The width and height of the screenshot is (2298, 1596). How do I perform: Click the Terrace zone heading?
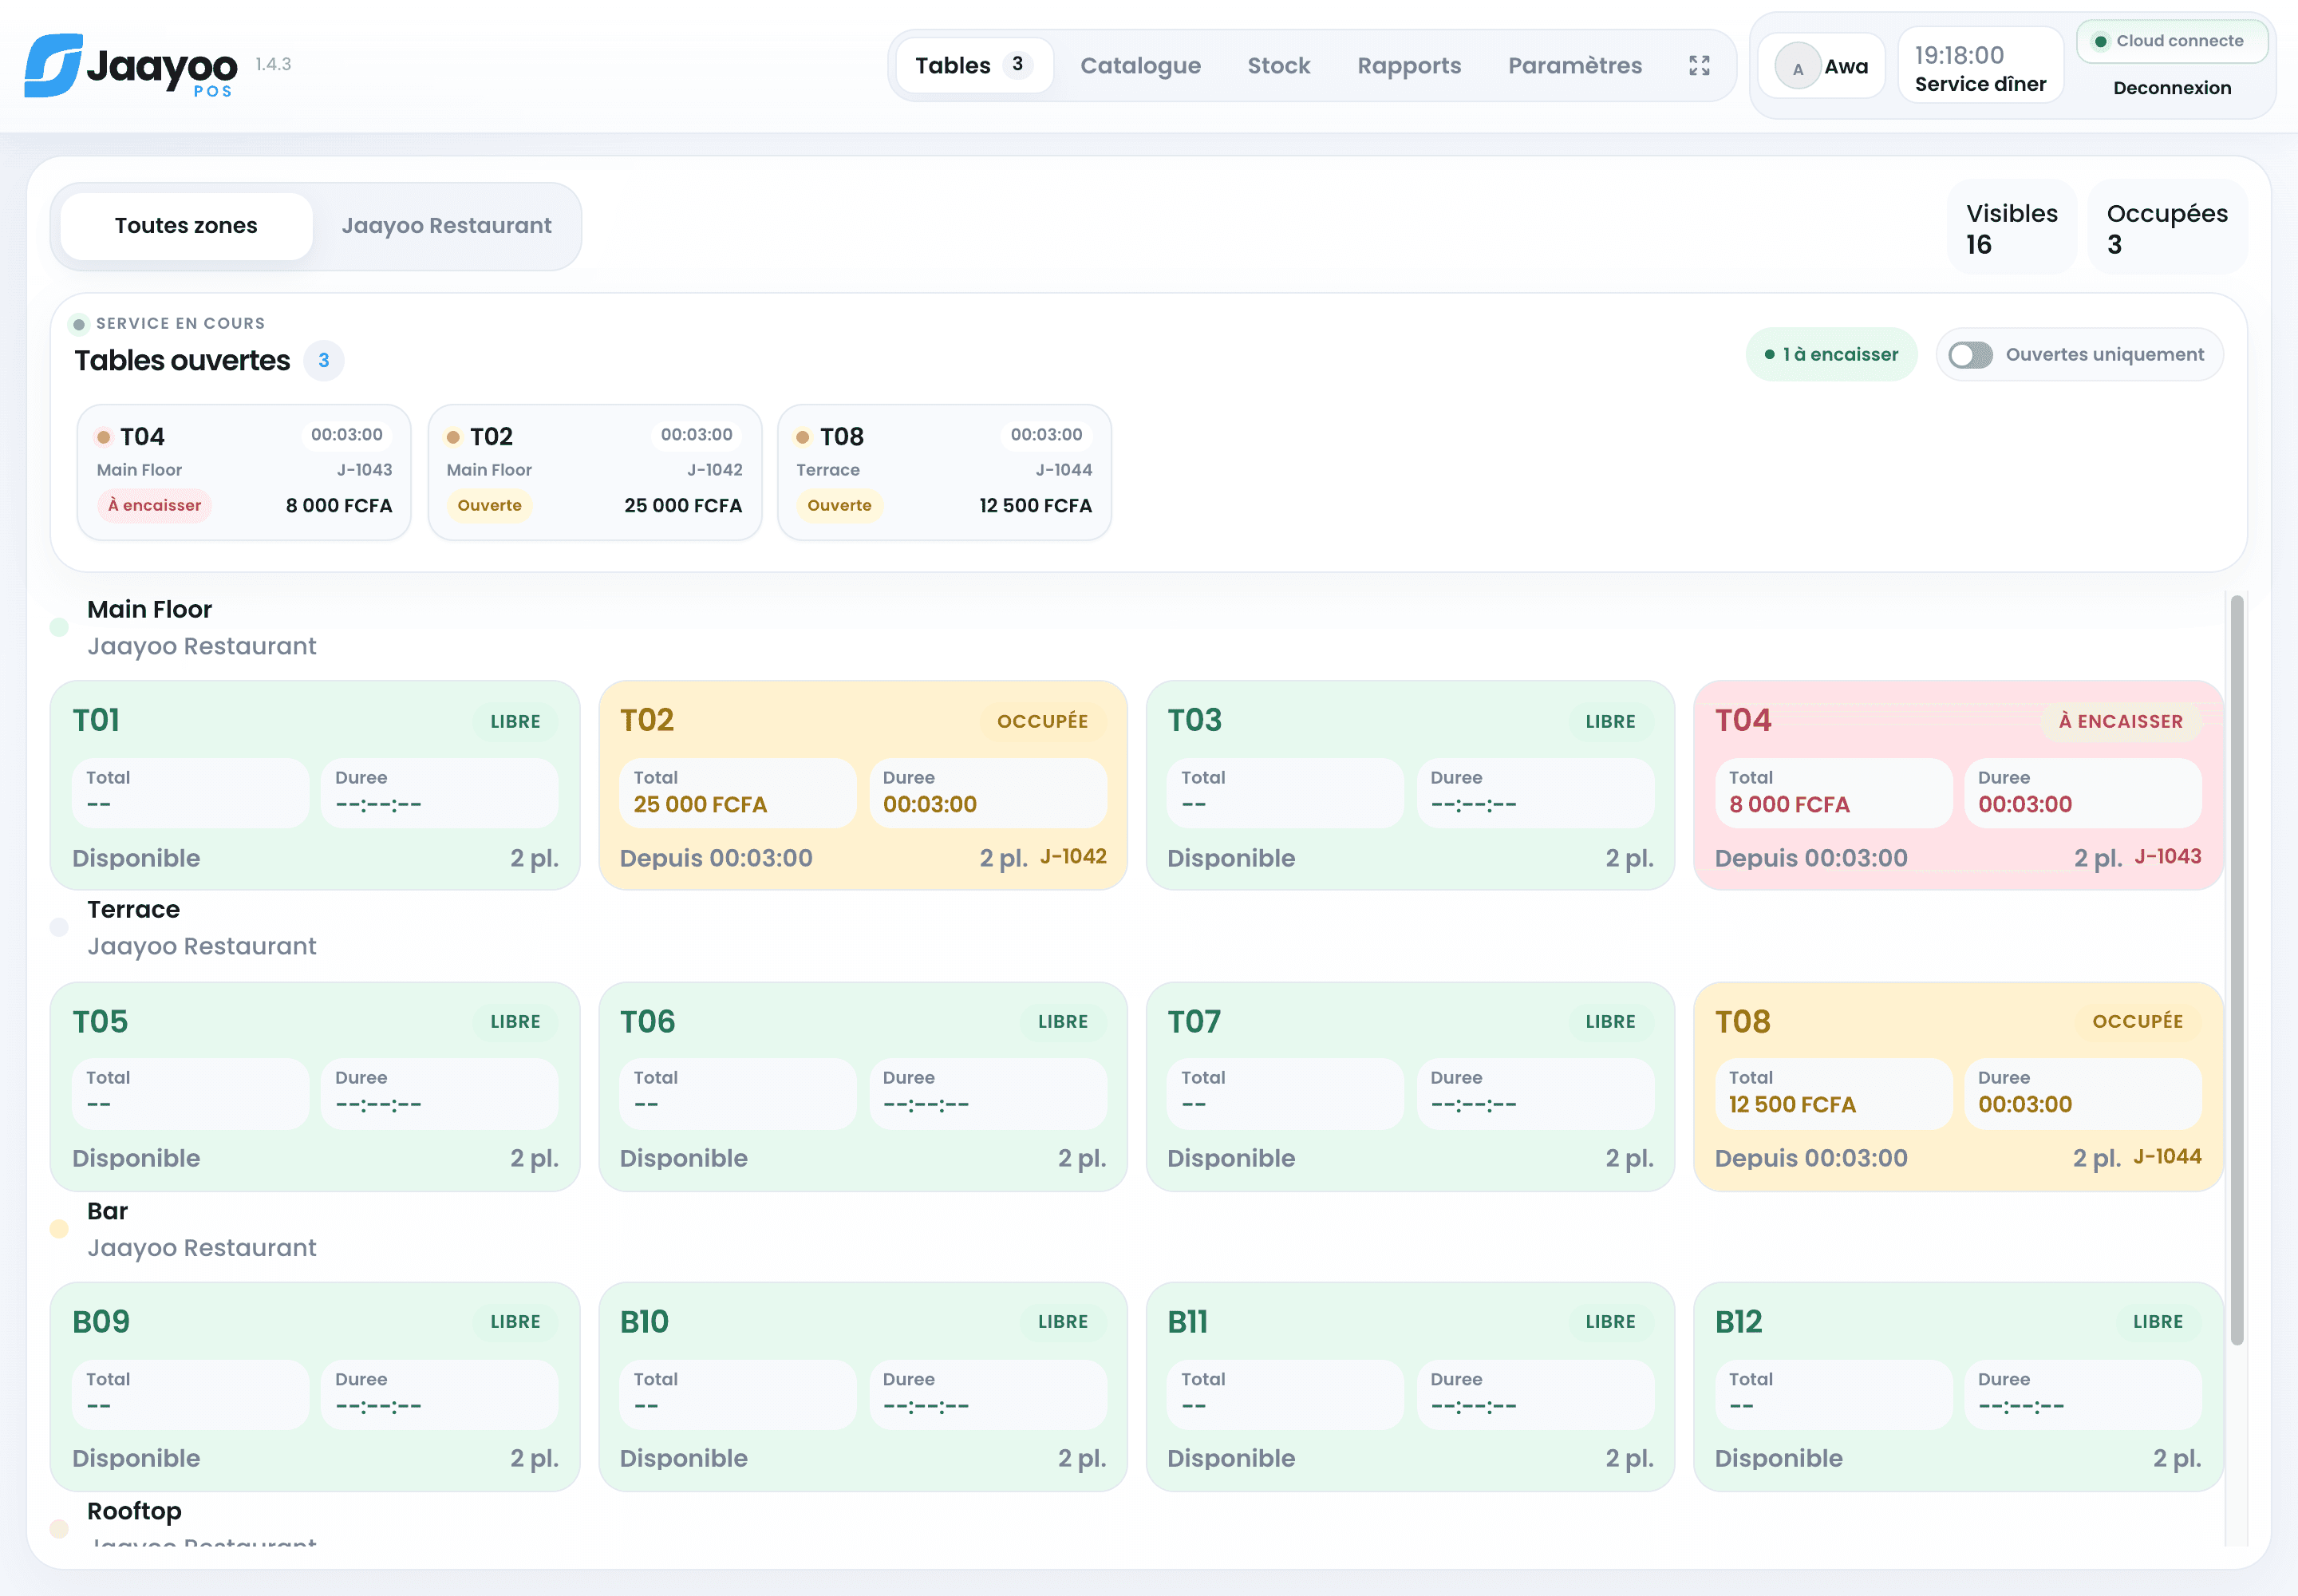click(x=133, y=910)
